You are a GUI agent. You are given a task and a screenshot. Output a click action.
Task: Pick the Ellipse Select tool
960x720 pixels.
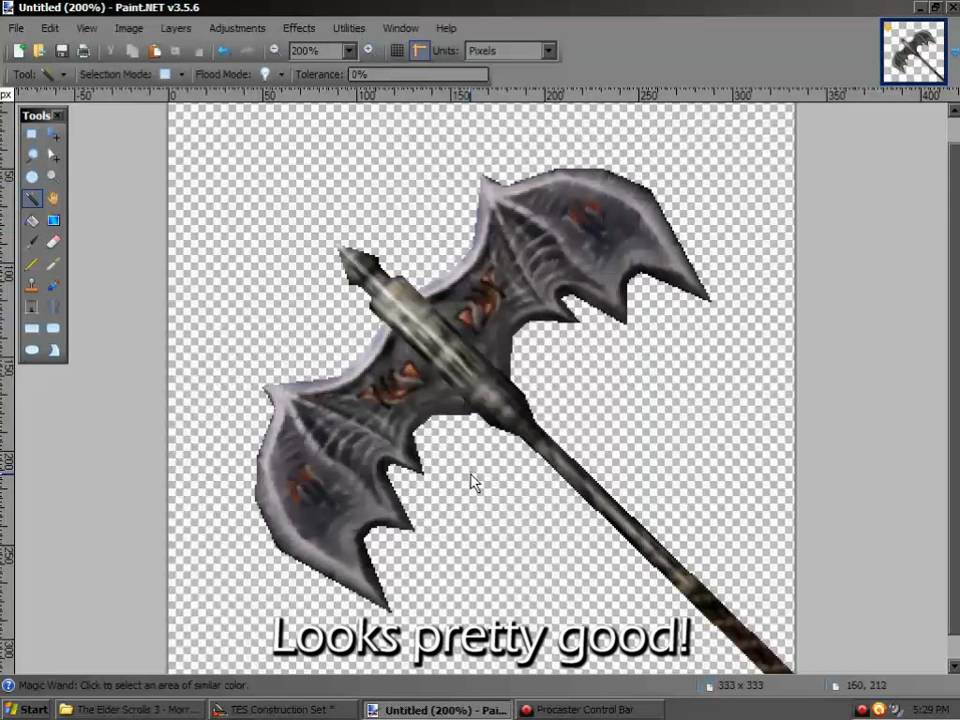coord(32,176)
